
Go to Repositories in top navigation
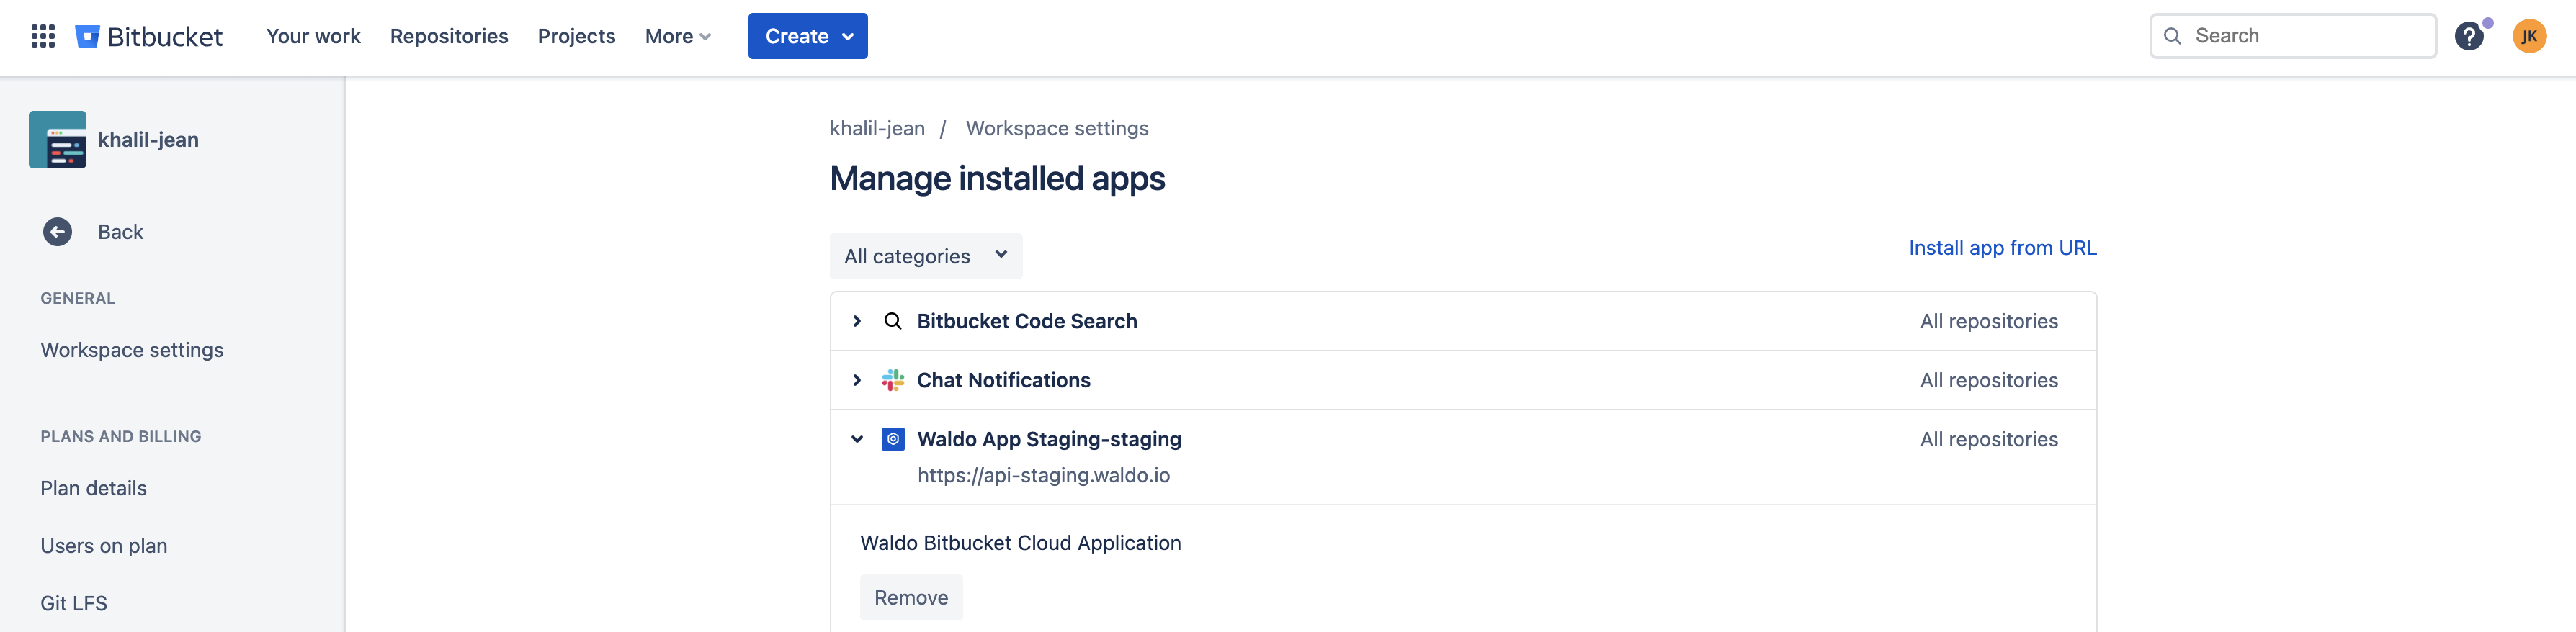tap(449, 37)
